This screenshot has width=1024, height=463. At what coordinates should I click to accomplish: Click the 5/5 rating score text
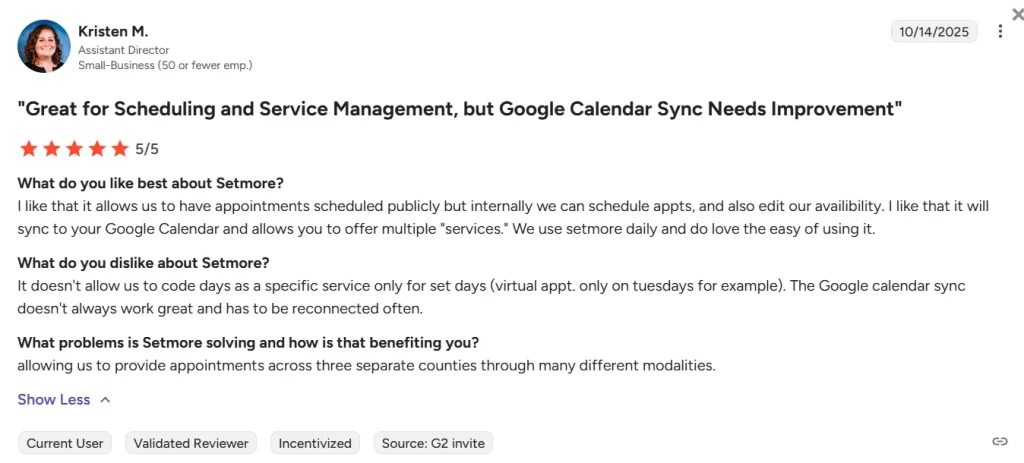pos(147,149)
